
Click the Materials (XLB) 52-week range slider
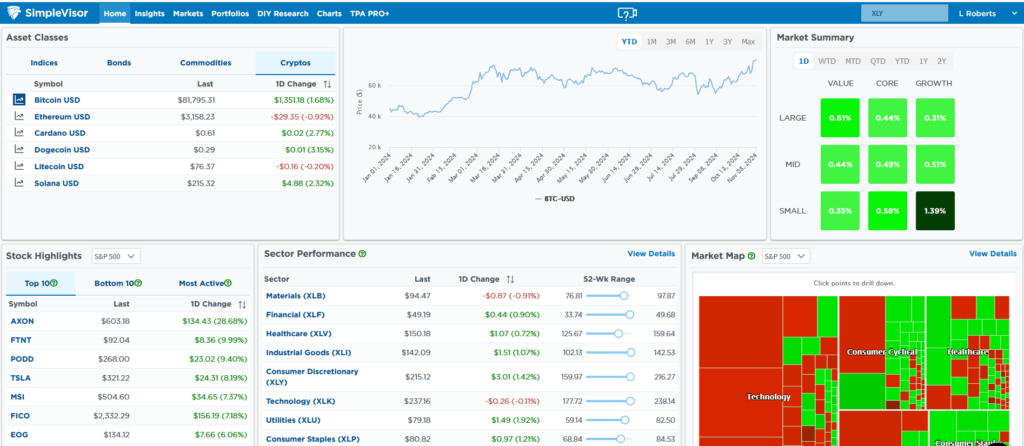pyautogui.click(x=608, y=296)
